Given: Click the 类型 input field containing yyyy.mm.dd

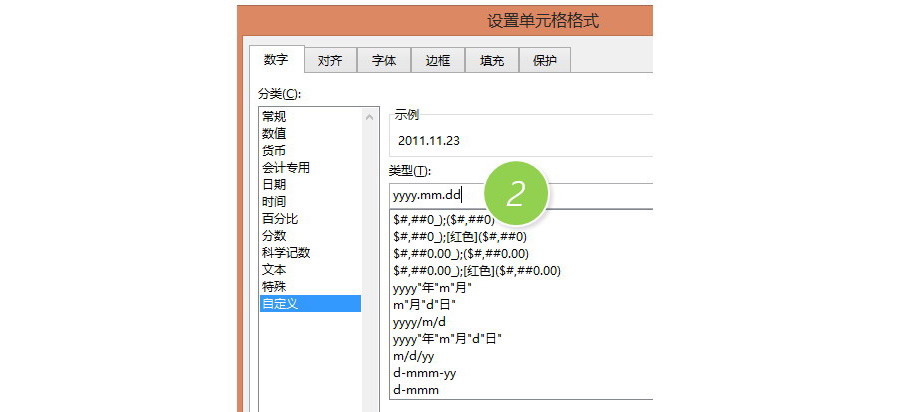Looking at the screenshot, I should tap(521, 196).
